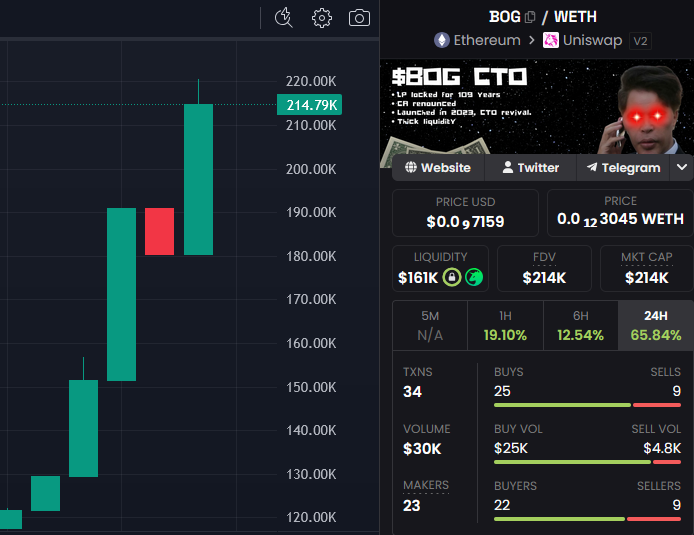Click the buy volume ratio bar
Image resolution: width=694 pixels, height=535 pixels.
[587, 462]
